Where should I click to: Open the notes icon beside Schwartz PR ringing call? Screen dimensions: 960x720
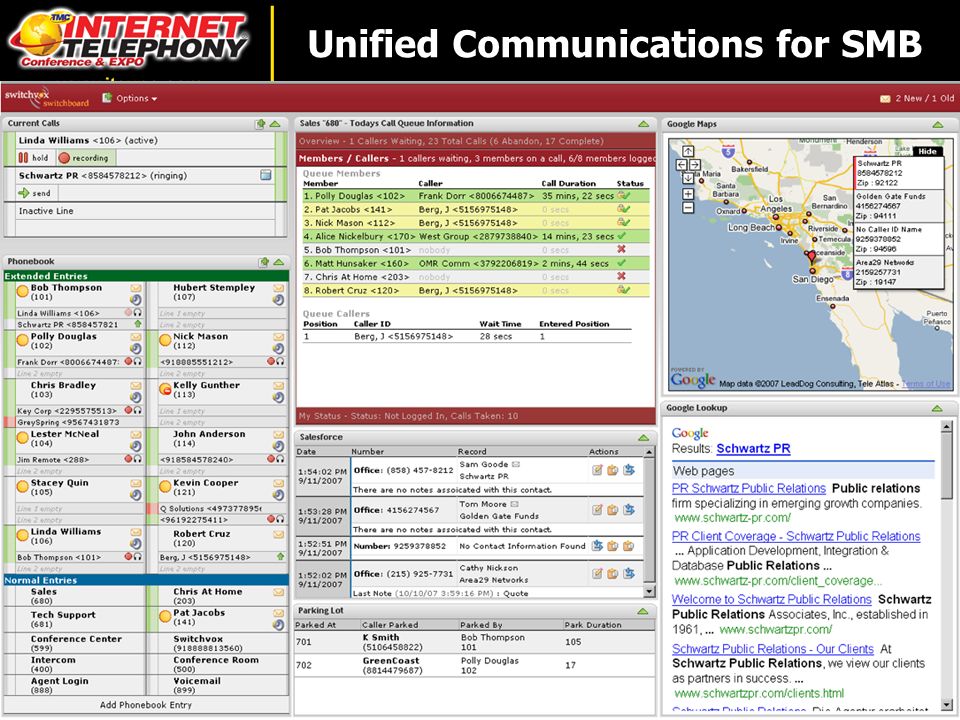coord(266,175)
